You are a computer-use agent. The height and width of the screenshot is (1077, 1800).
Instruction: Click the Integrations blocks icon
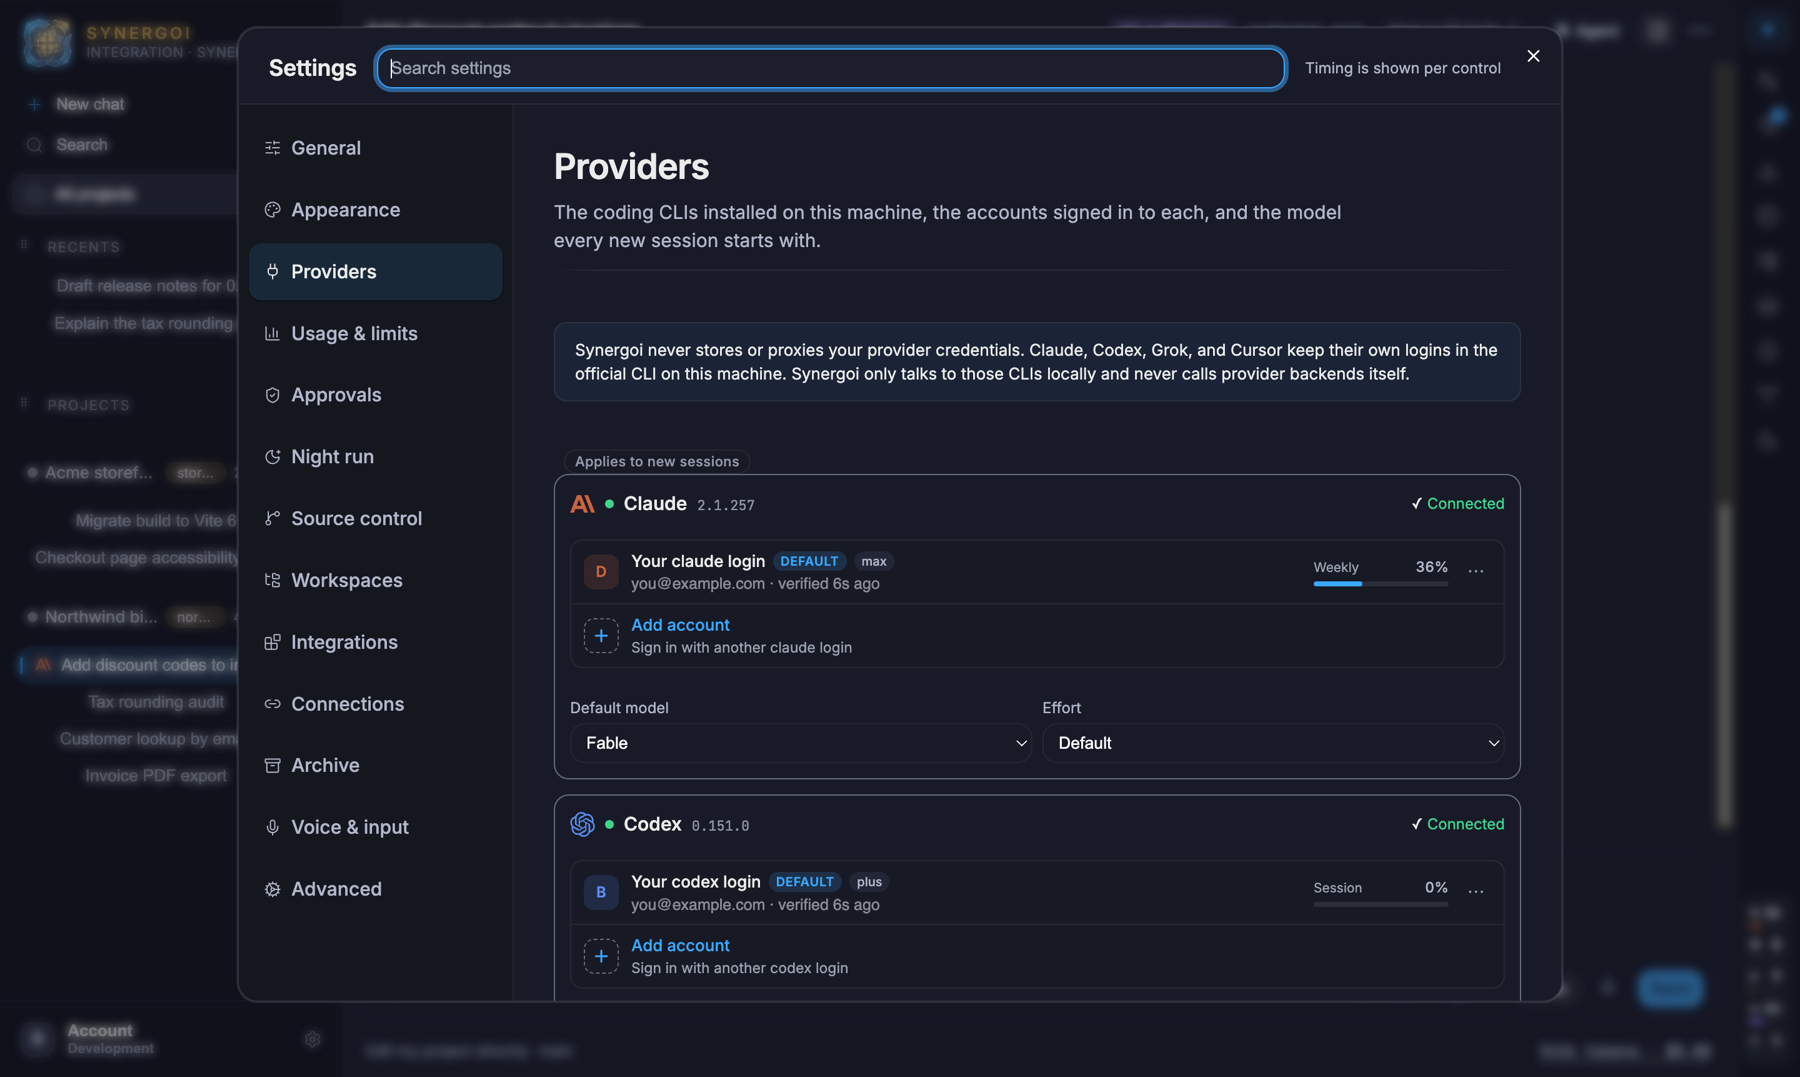[x=272, y=643]
